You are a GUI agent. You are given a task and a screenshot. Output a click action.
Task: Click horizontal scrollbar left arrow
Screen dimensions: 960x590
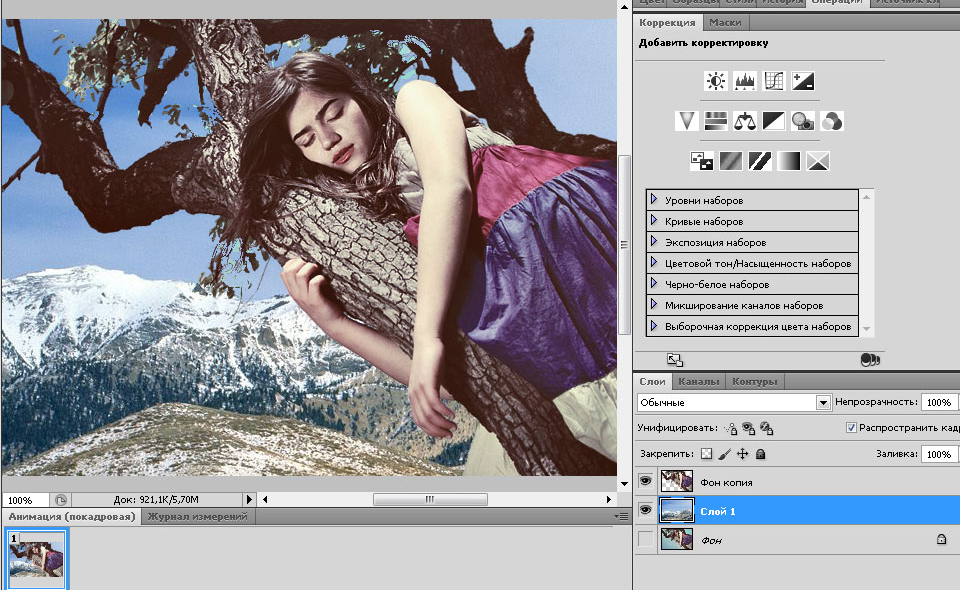265,499
